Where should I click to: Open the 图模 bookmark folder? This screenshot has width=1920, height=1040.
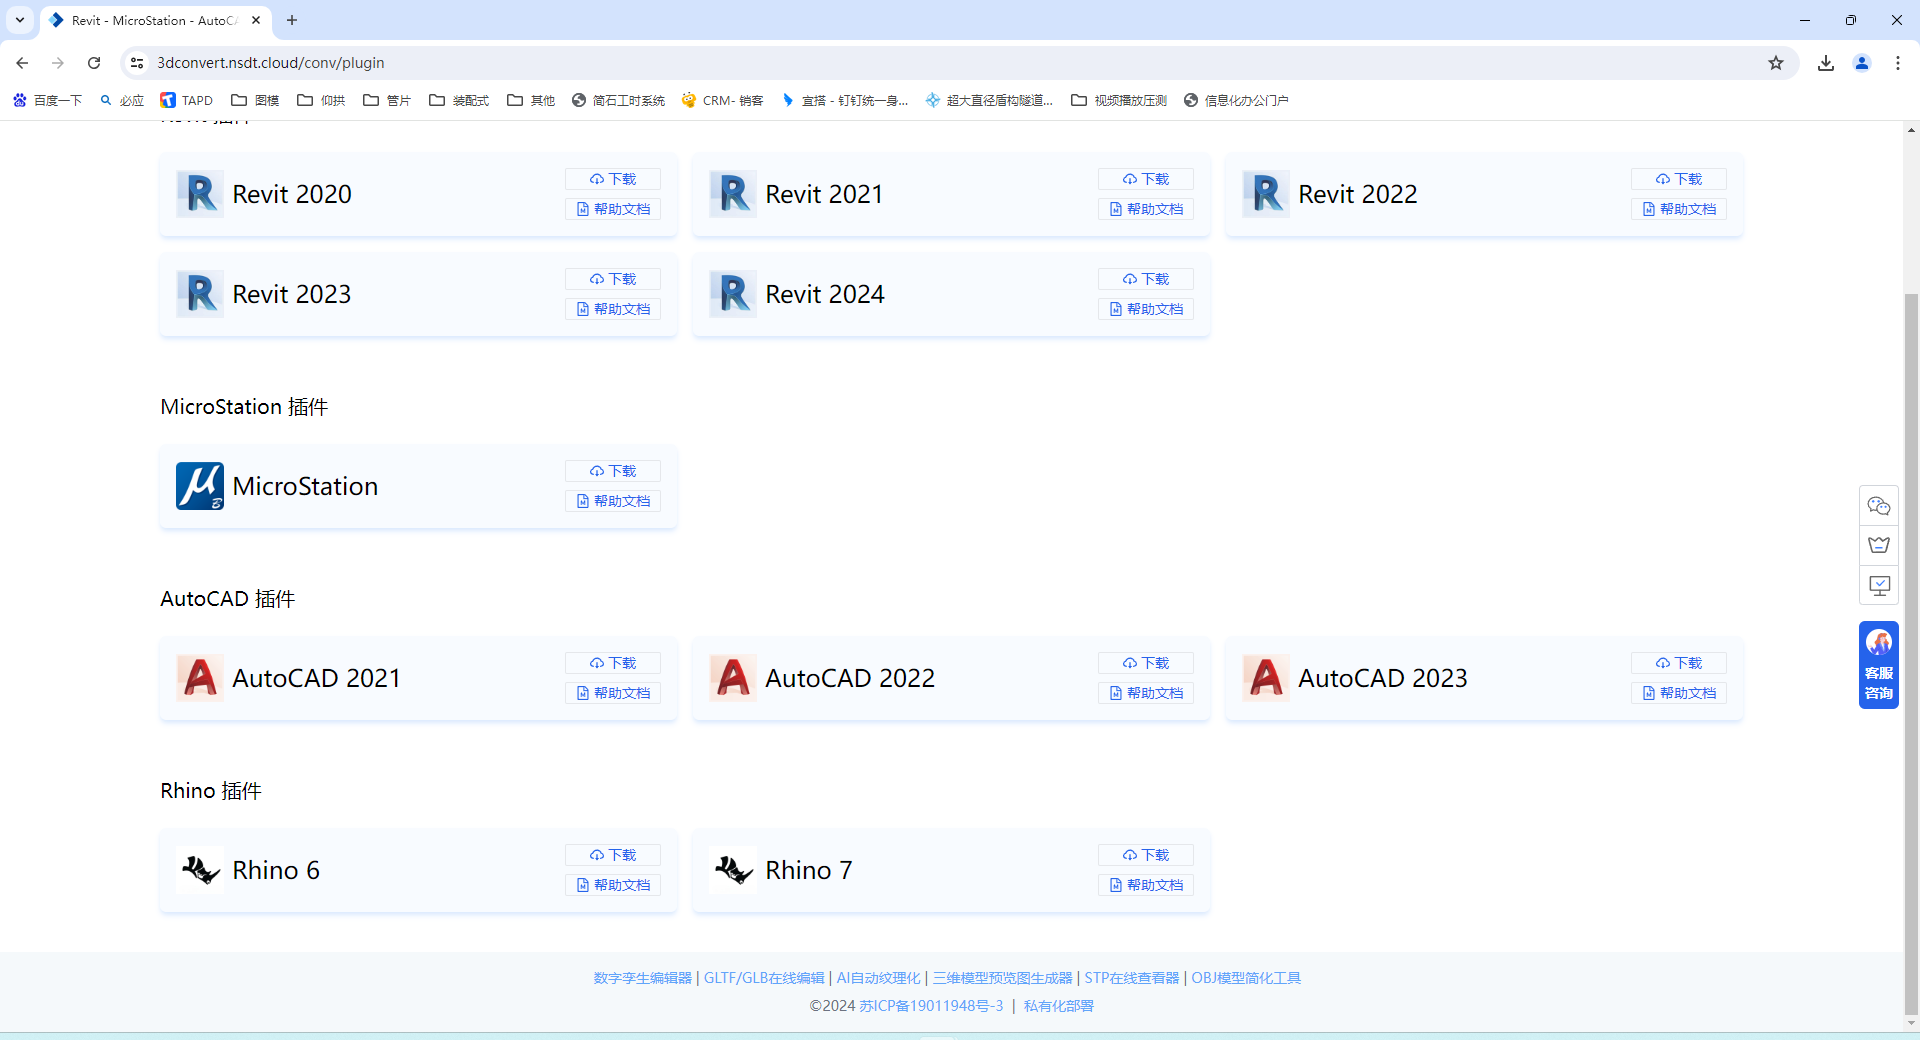pos(255,100)
